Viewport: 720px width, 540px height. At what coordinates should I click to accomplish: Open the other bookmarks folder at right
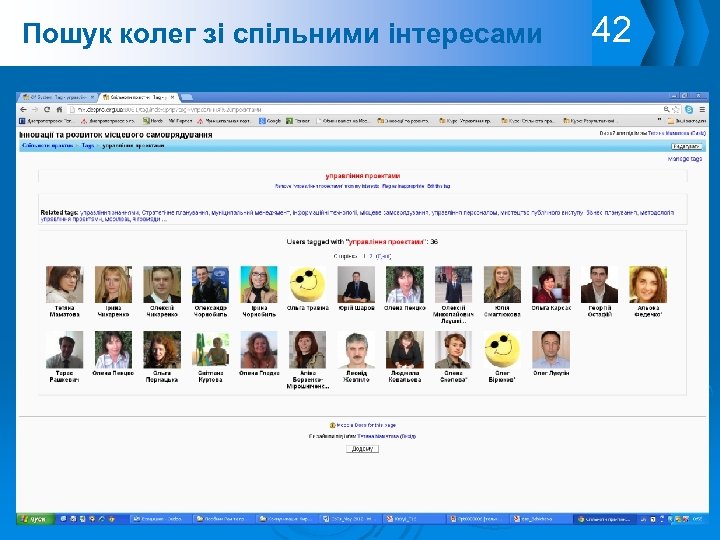click(x=686, y=121)
